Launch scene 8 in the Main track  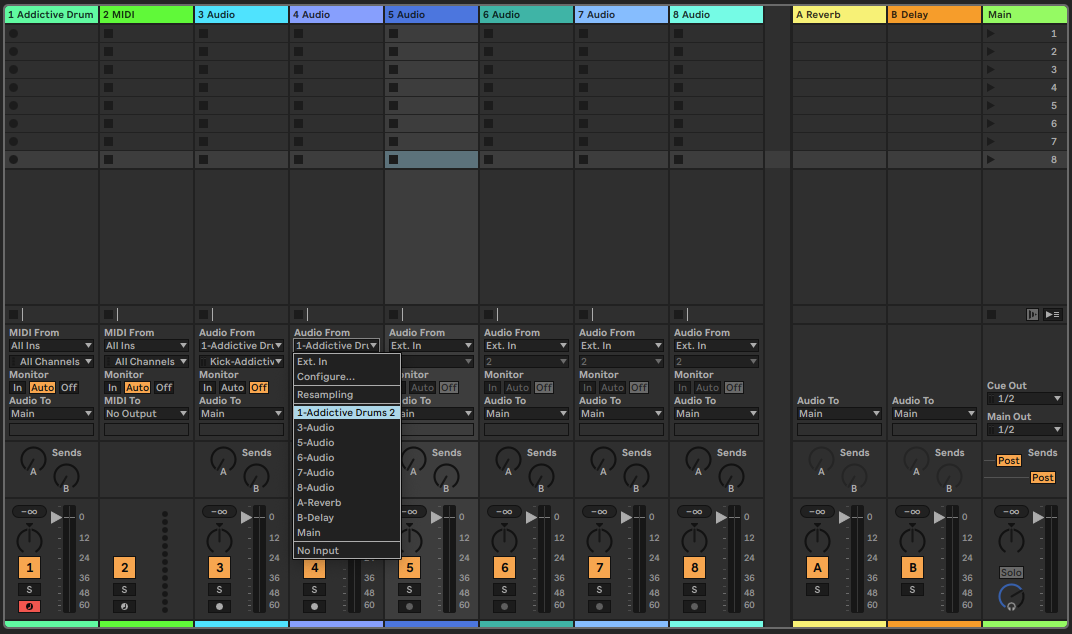[991, 159]
